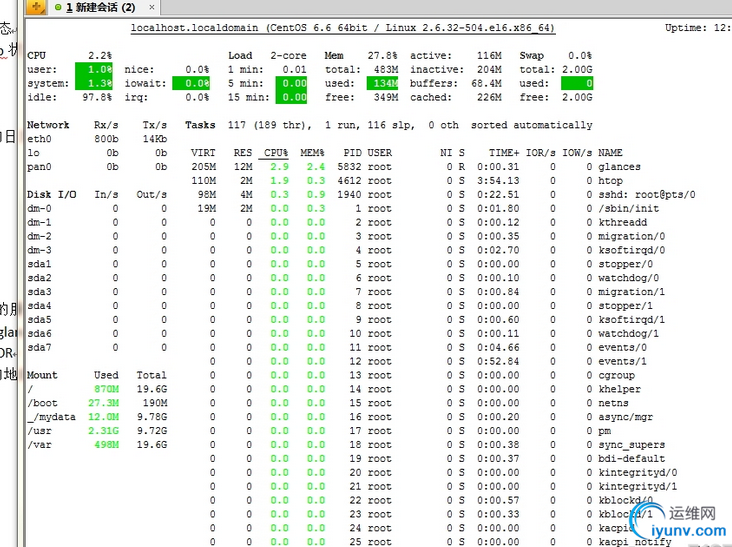Viewport: 732px width, 547px height.
Task: Click the idle value 97.8%
Action: [x=97, y=98]
